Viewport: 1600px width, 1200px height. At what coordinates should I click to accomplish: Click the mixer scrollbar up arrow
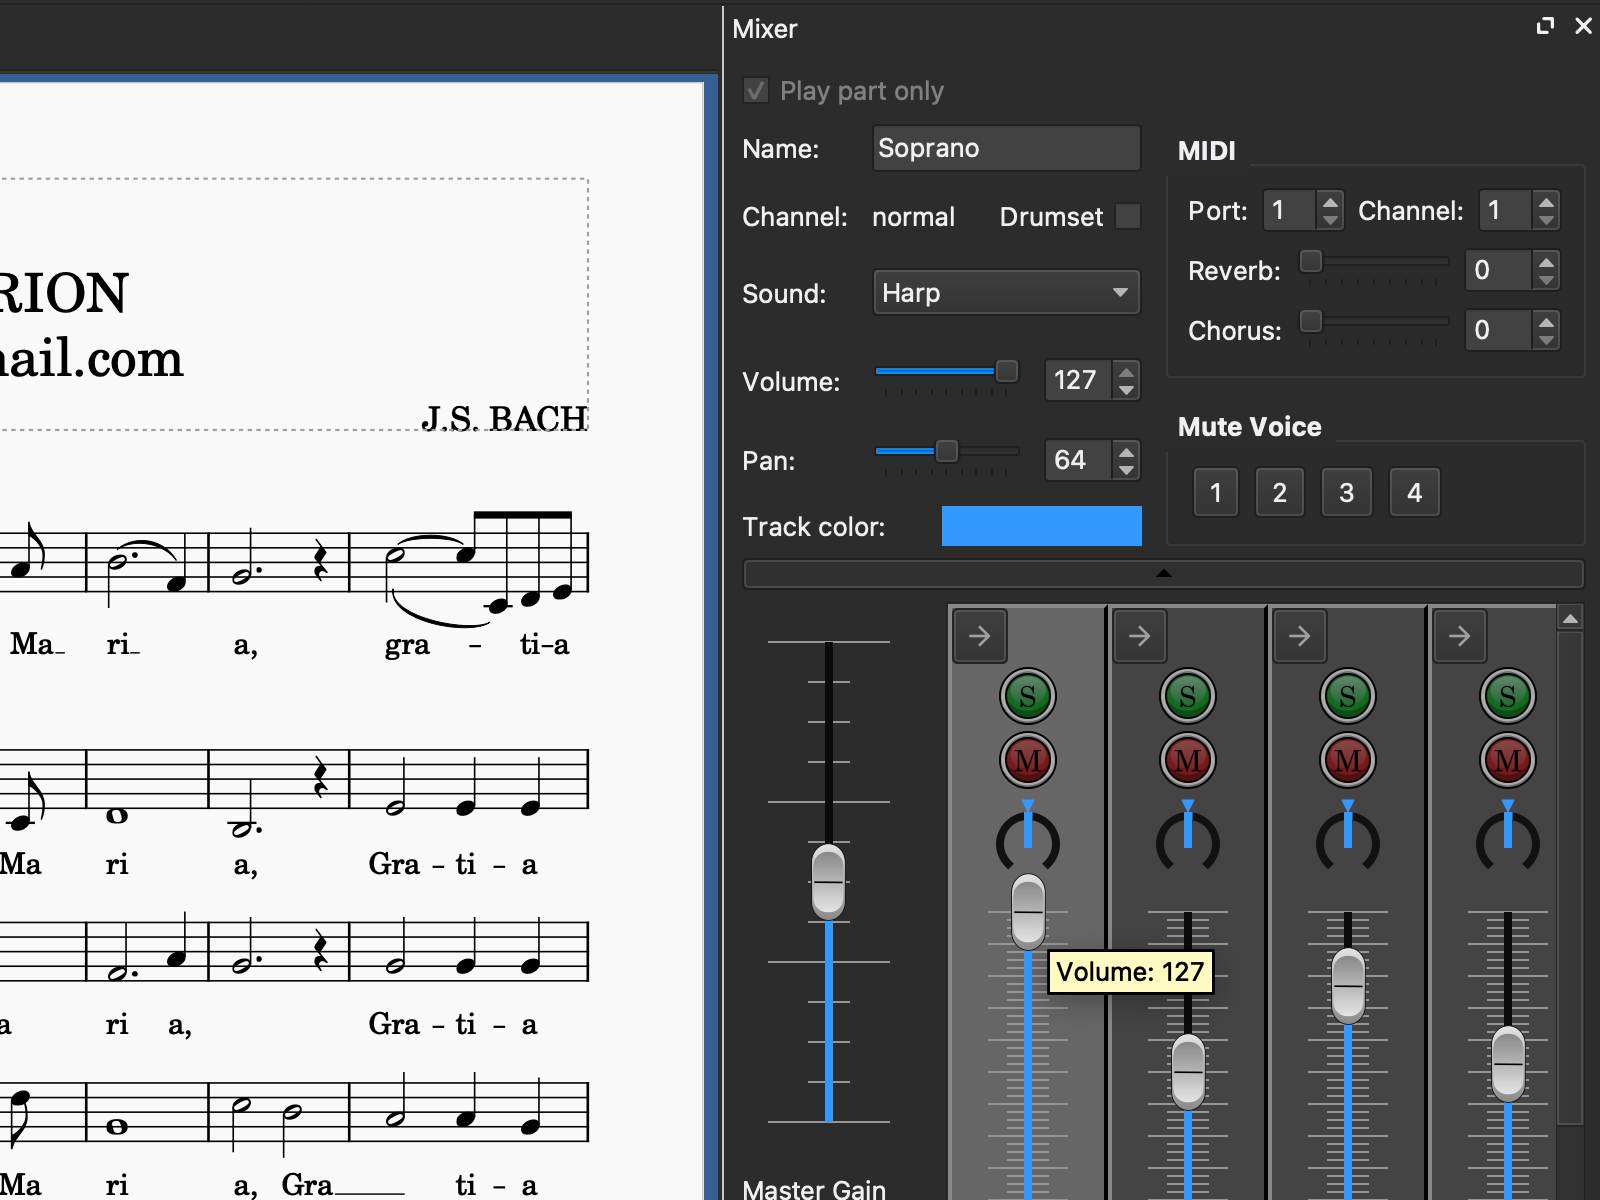[x=1570, y=619]
